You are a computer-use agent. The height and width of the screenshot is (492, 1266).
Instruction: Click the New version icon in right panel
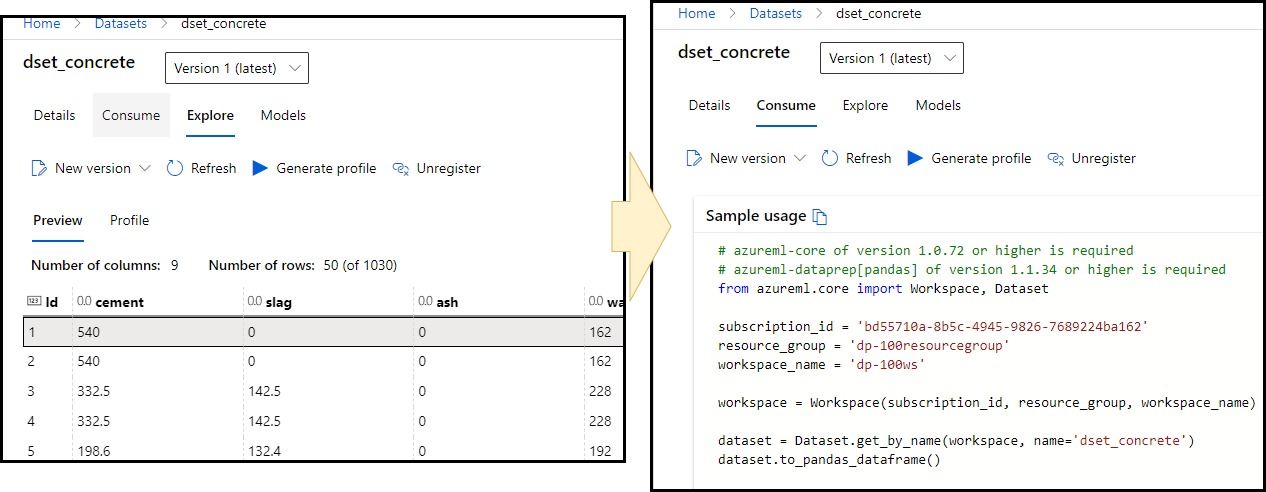694,158
